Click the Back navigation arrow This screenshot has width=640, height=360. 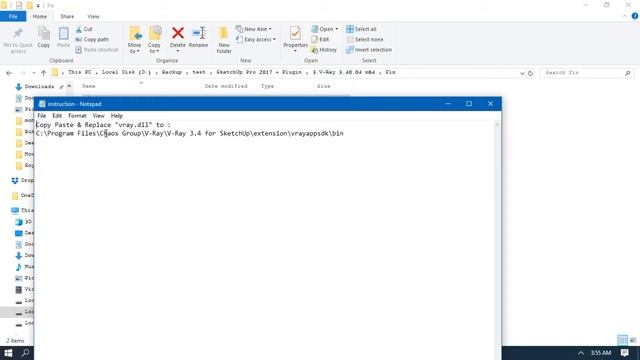9,73
